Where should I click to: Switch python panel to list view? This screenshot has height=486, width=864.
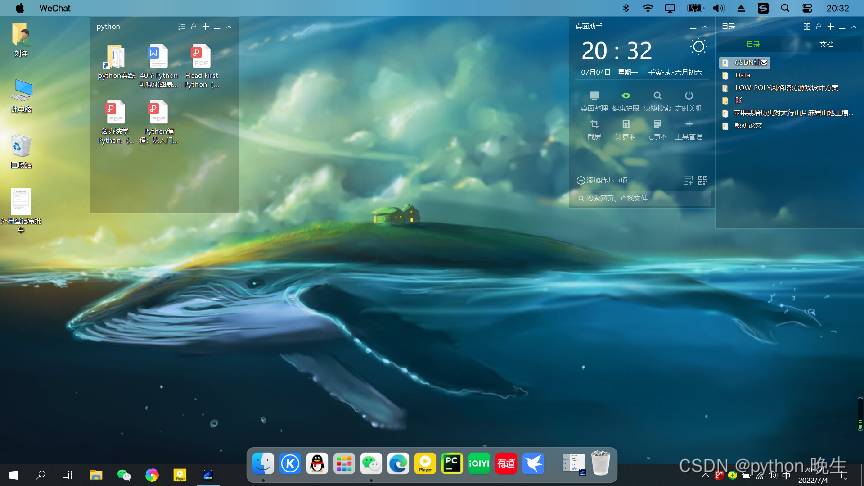(x=181, y=26)
